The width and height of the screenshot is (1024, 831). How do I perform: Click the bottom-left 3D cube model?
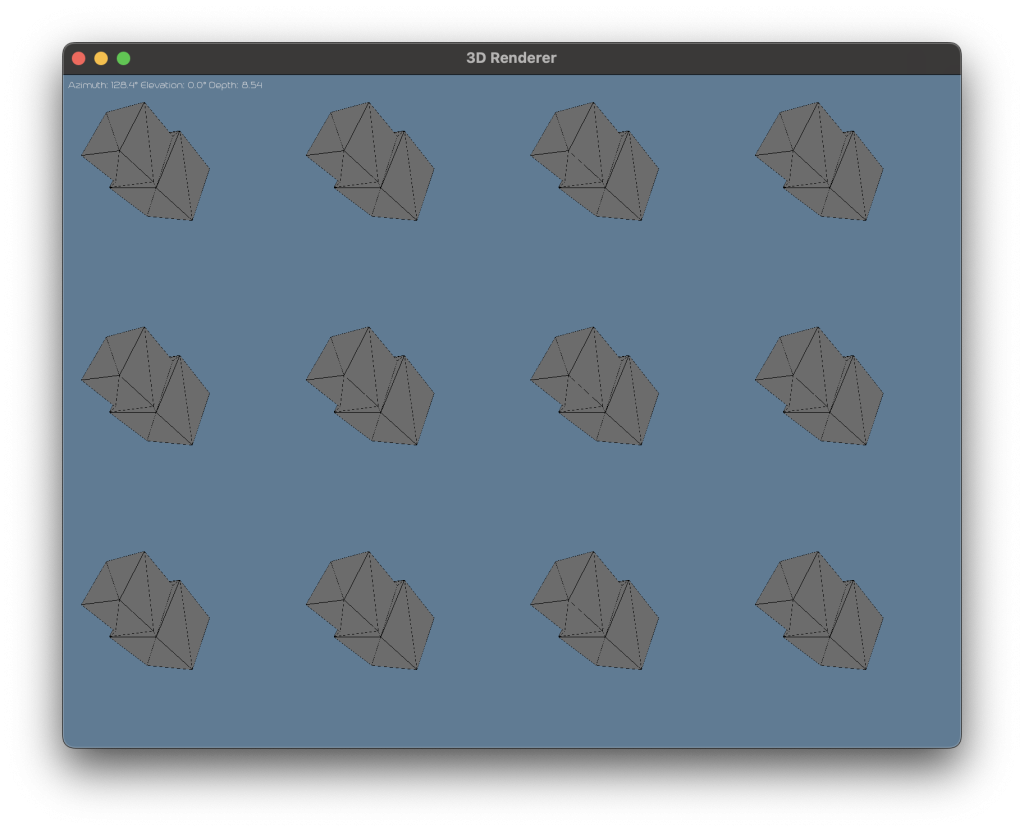[x=145, y=611]
